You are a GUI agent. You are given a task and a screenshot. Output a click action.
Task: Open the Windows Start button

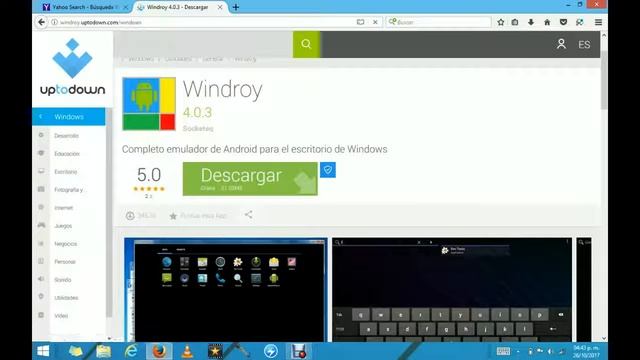[x=43, y=351]
